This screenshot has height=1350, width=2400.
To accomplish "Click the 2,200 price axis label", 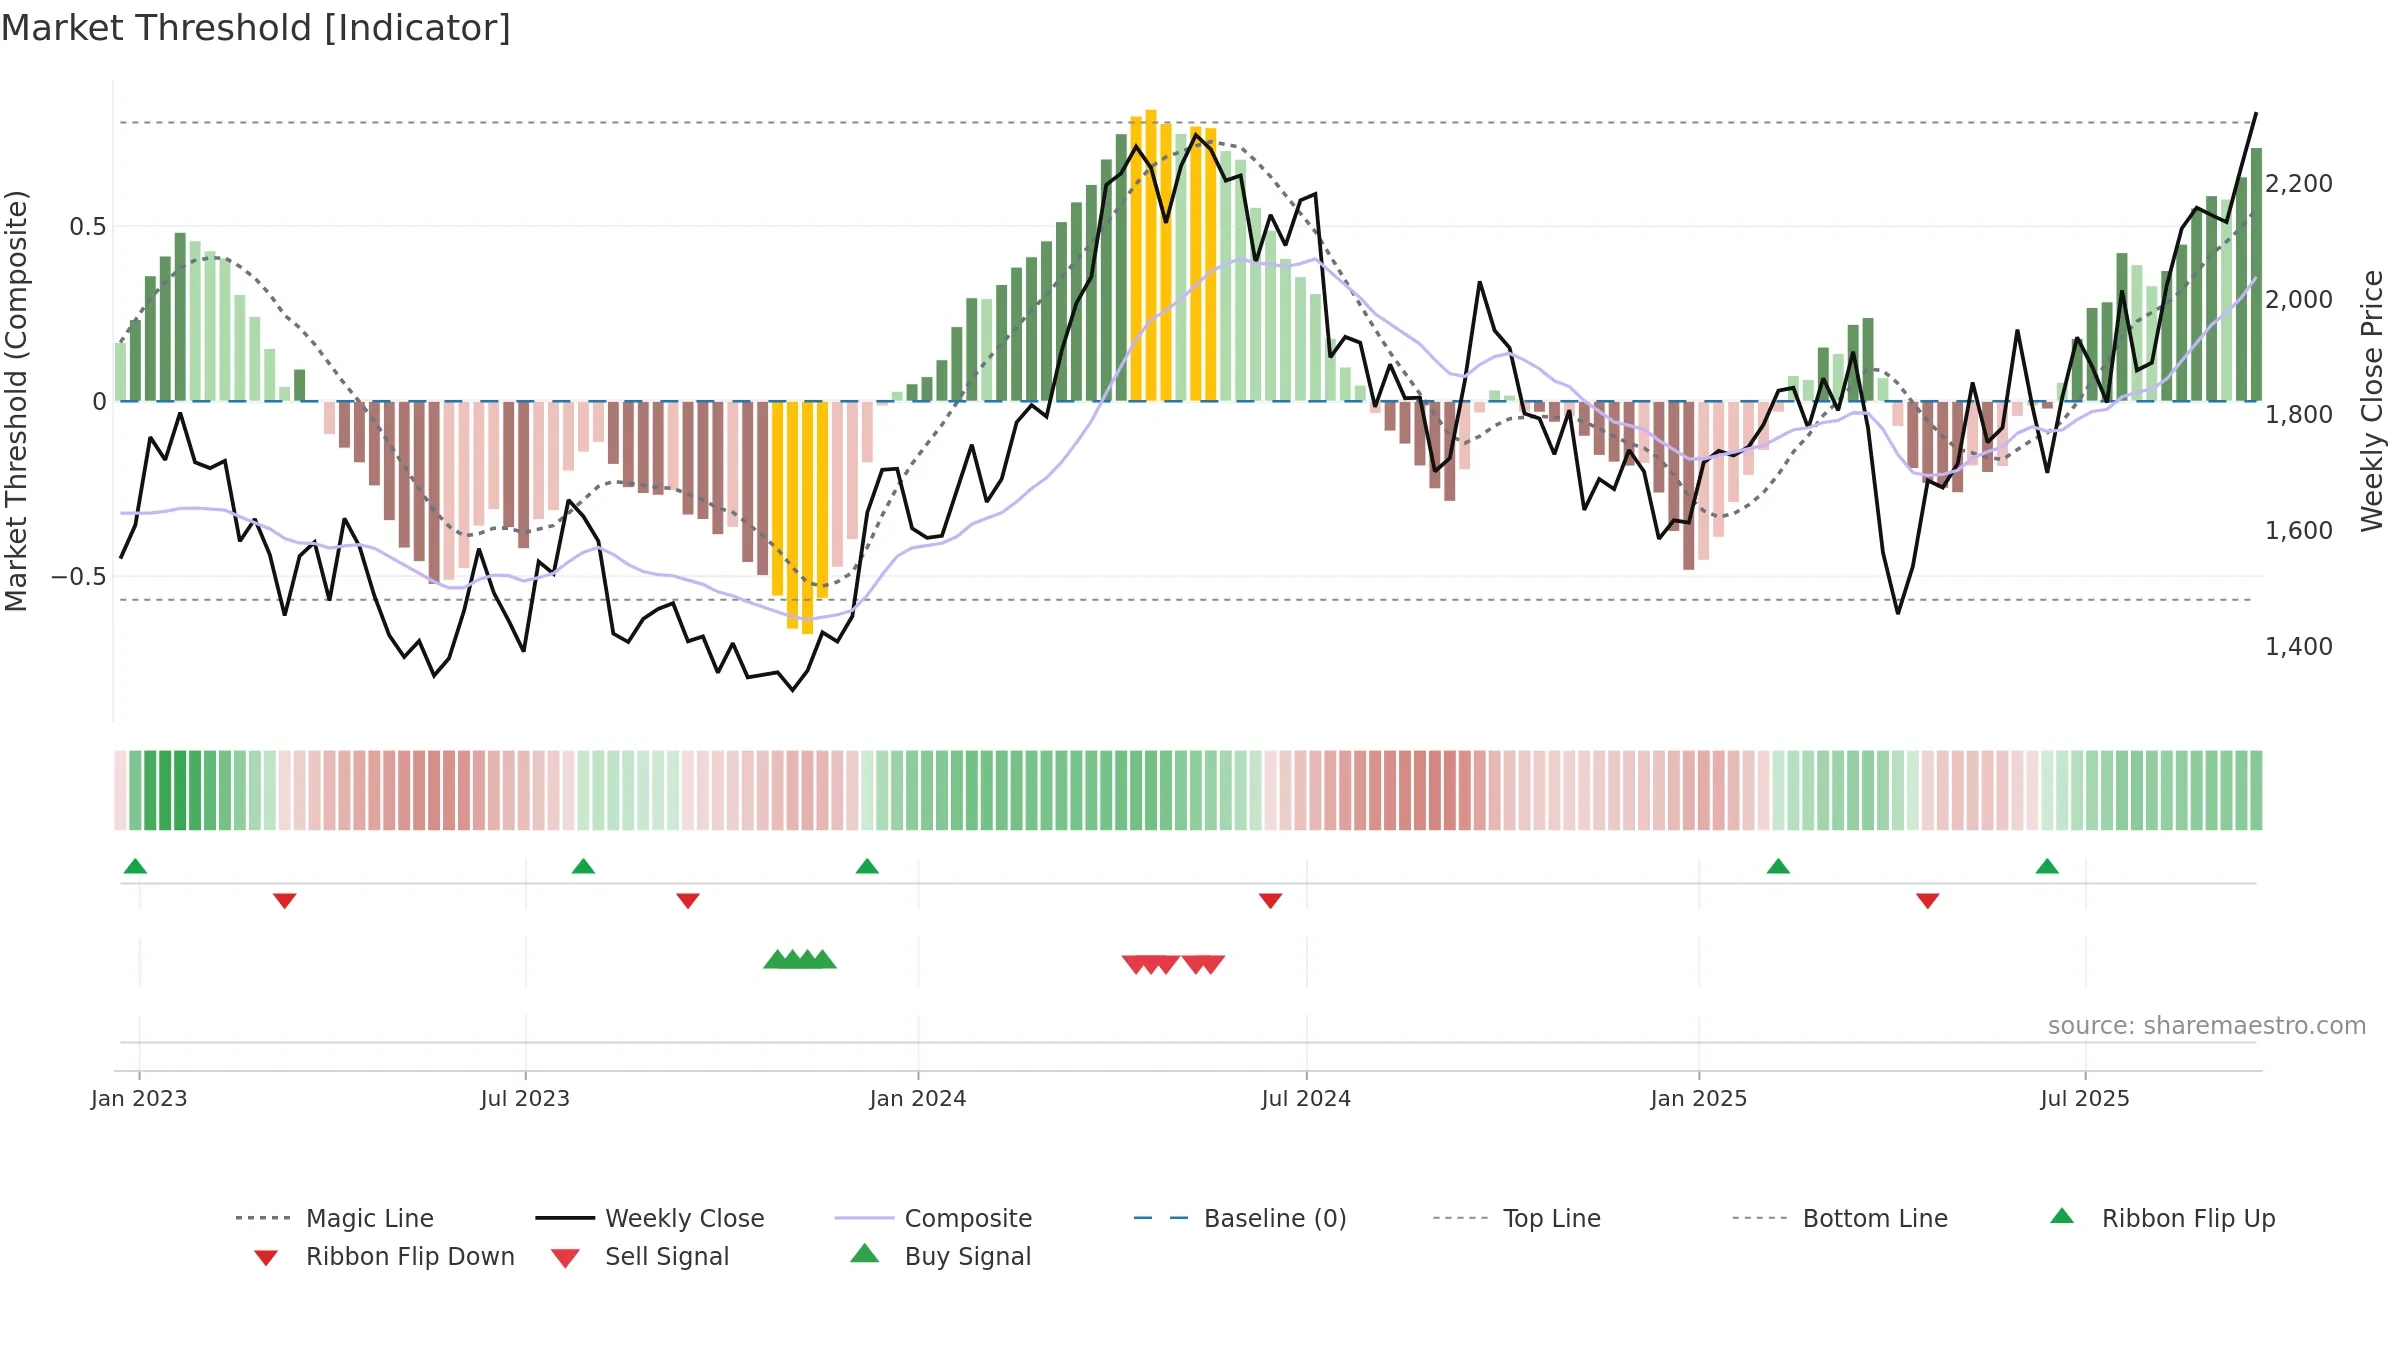I will click(x=2299, y=184).
